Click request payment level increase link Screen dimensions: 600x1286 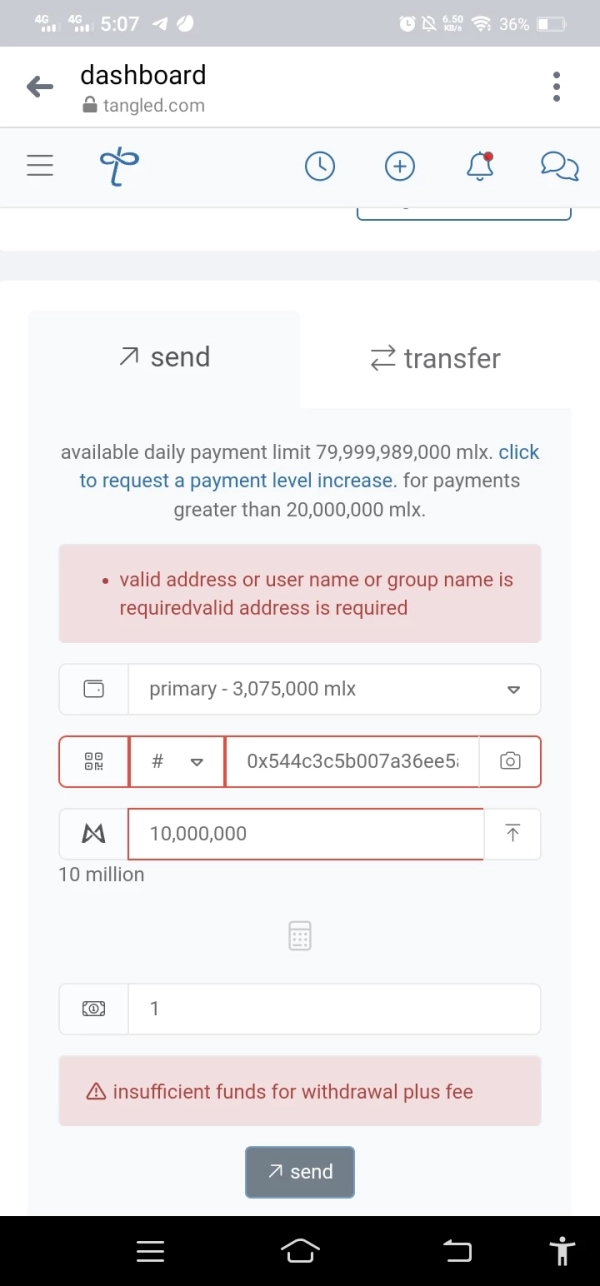tap(310, 466)
